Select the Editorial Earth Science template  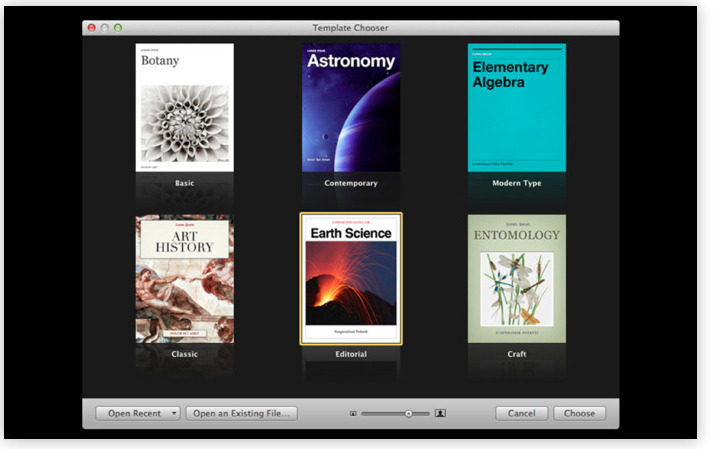tap(351, 279)
